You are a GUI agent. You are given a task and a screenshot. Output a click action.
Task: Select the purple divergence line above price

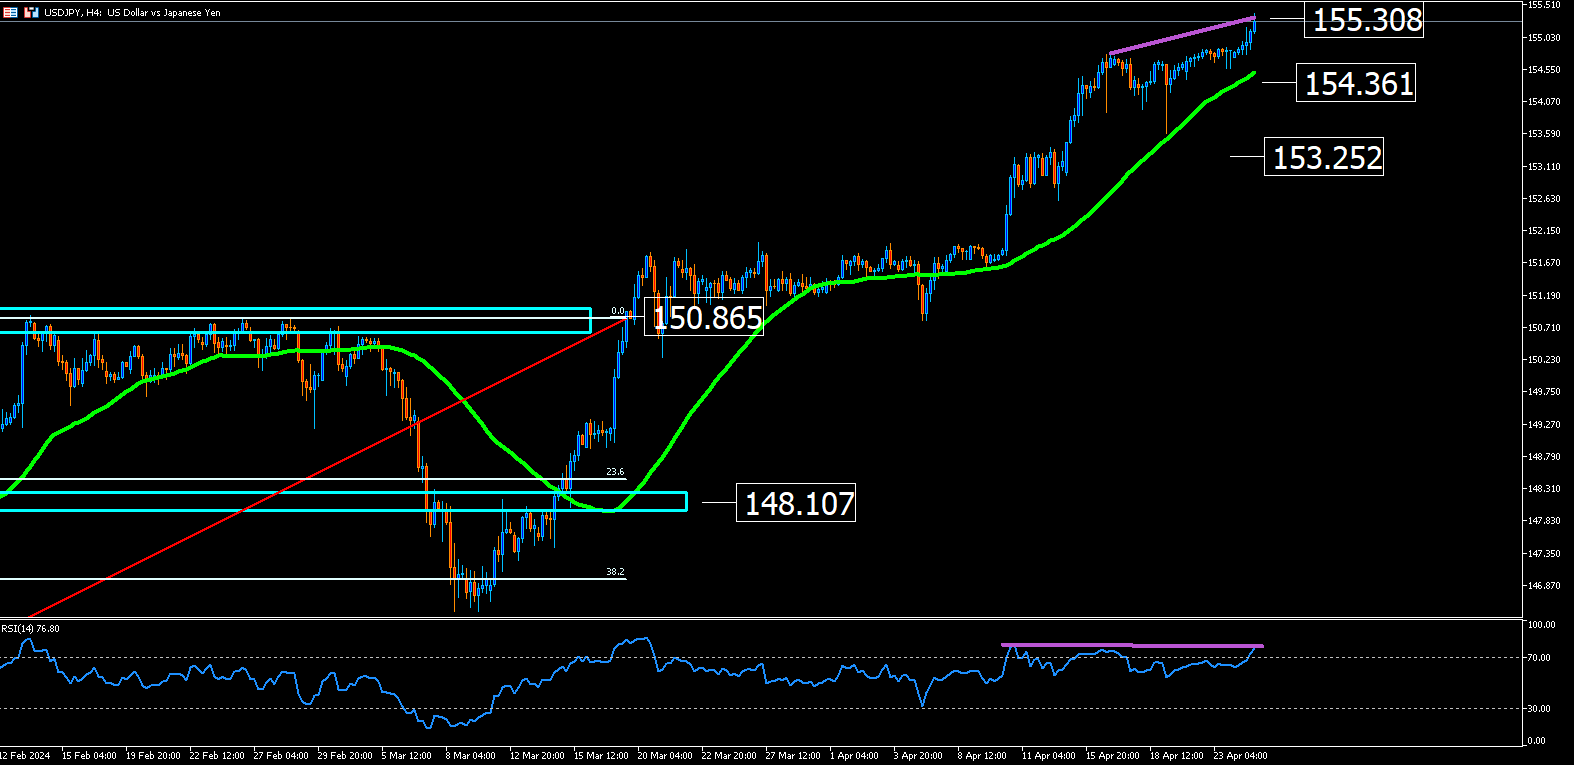coord(1182,35)
